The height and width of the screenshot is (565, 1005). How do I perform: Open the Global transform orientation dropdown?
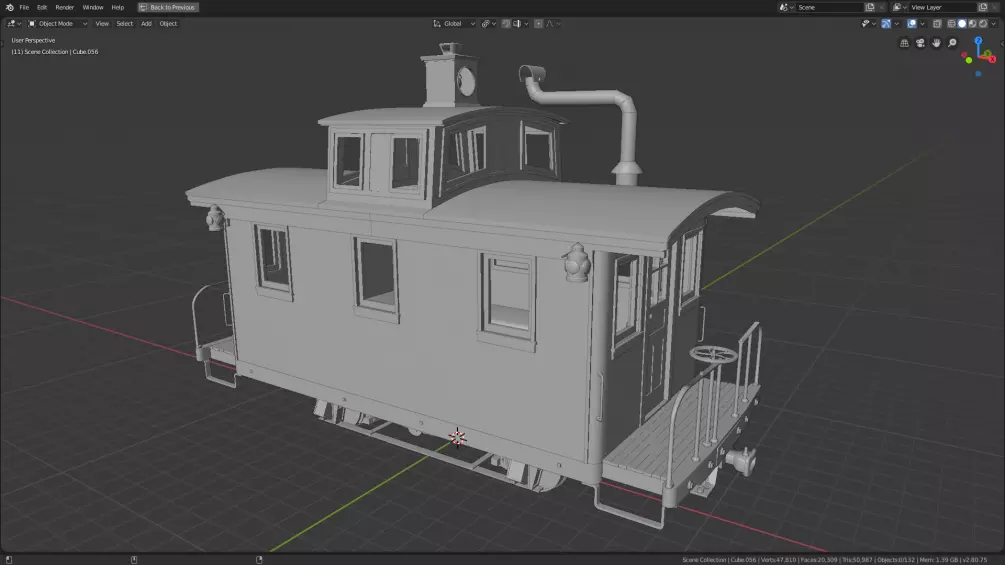pyautogui.click(x=454, y=24)
